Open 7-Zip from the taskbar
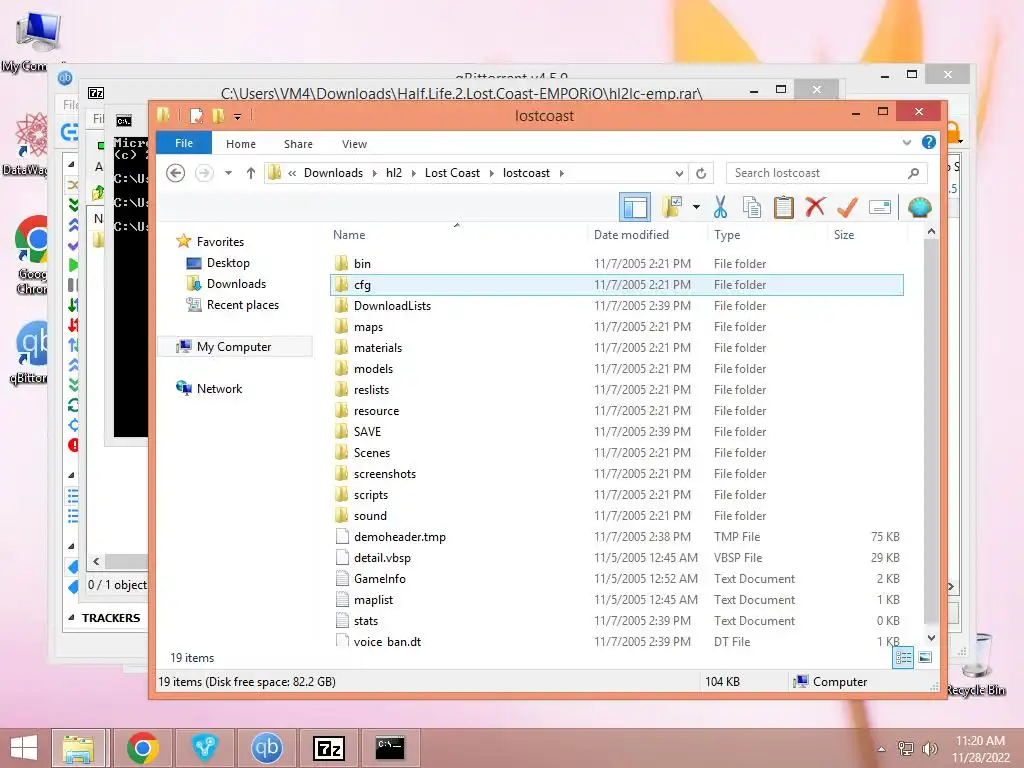1024x768 pixels. (328, 748)
